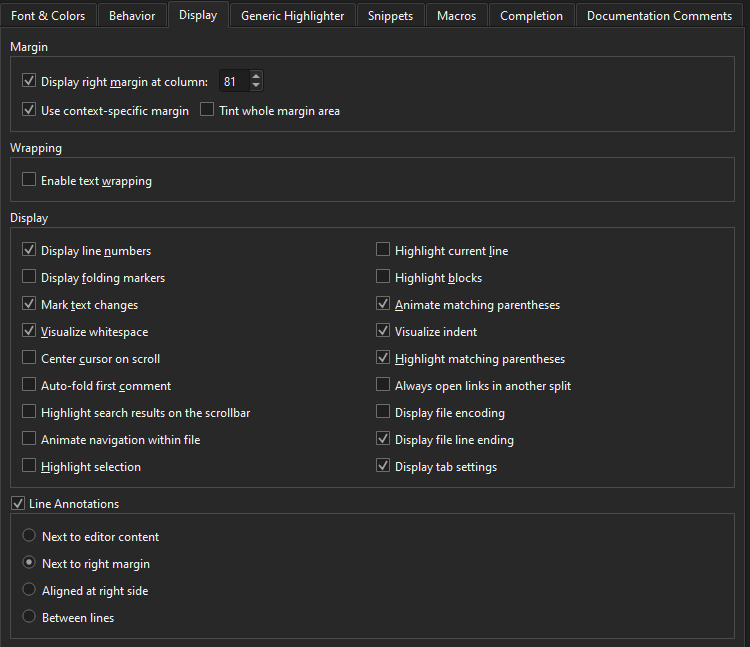Switch to the Font & Colors tab

[48, 16]
